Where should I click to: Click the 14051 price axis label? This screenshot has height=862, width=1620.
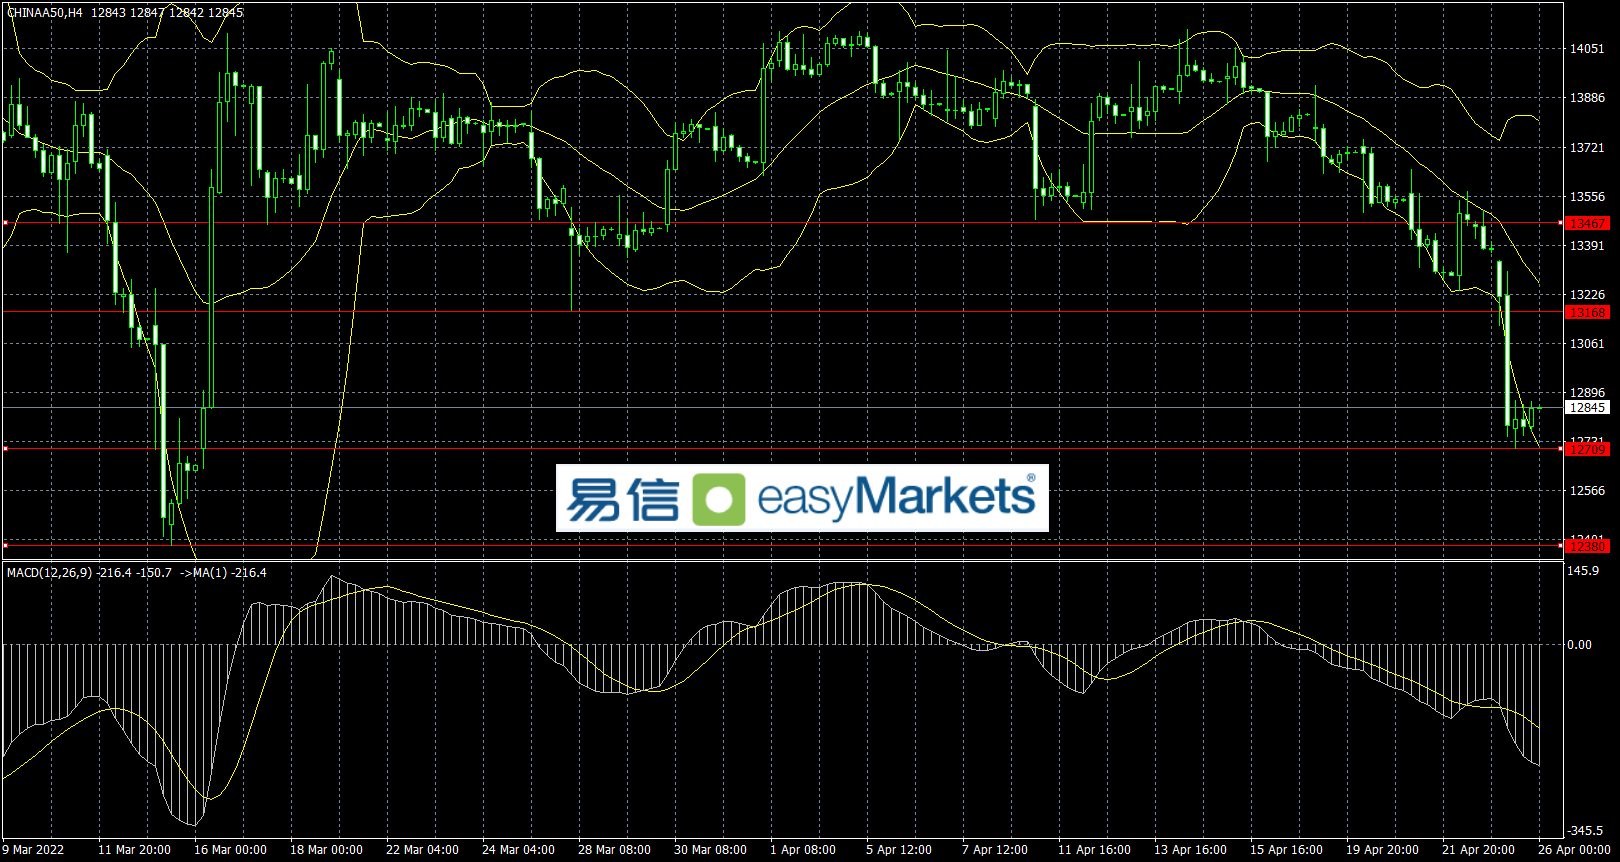(1587, 49)
